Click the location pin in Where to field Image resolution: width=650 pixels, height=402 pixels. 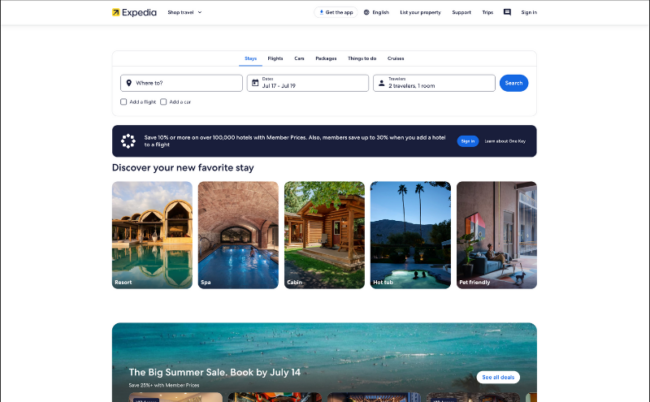pos(129,83)
